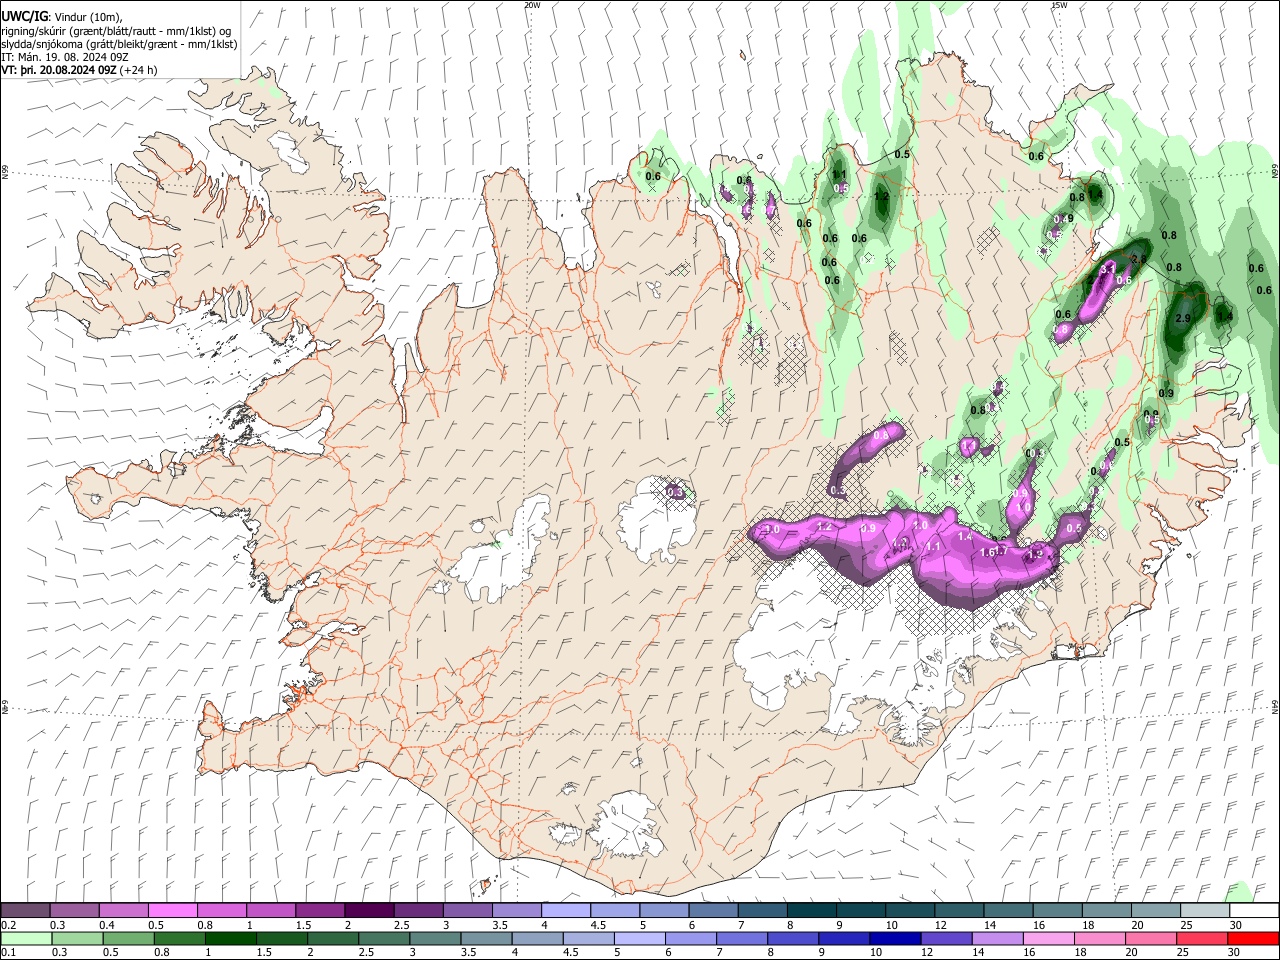Click the lower legend green swatch between 0.5 and 0.8
Screen dimensions: 1280x960
[x=128, y=939]
